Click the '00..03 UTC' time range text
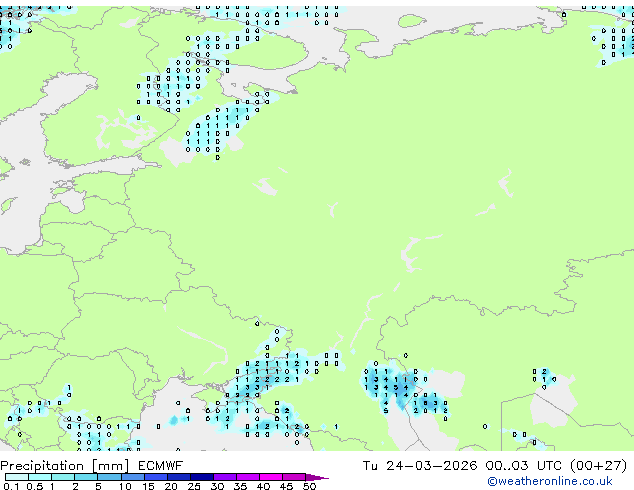This screenshot has width=634, height=490. click(524, 466)
